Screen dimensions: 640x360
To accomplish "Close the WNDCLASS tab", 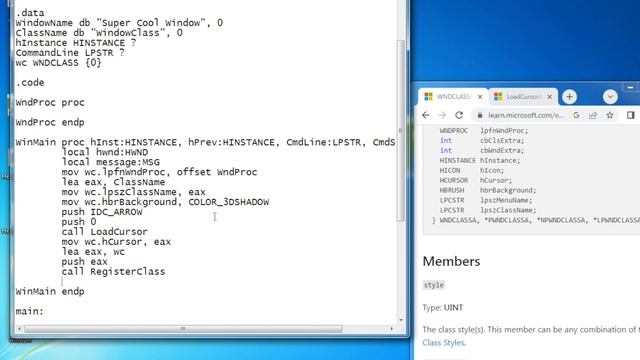I will (480, 97).
